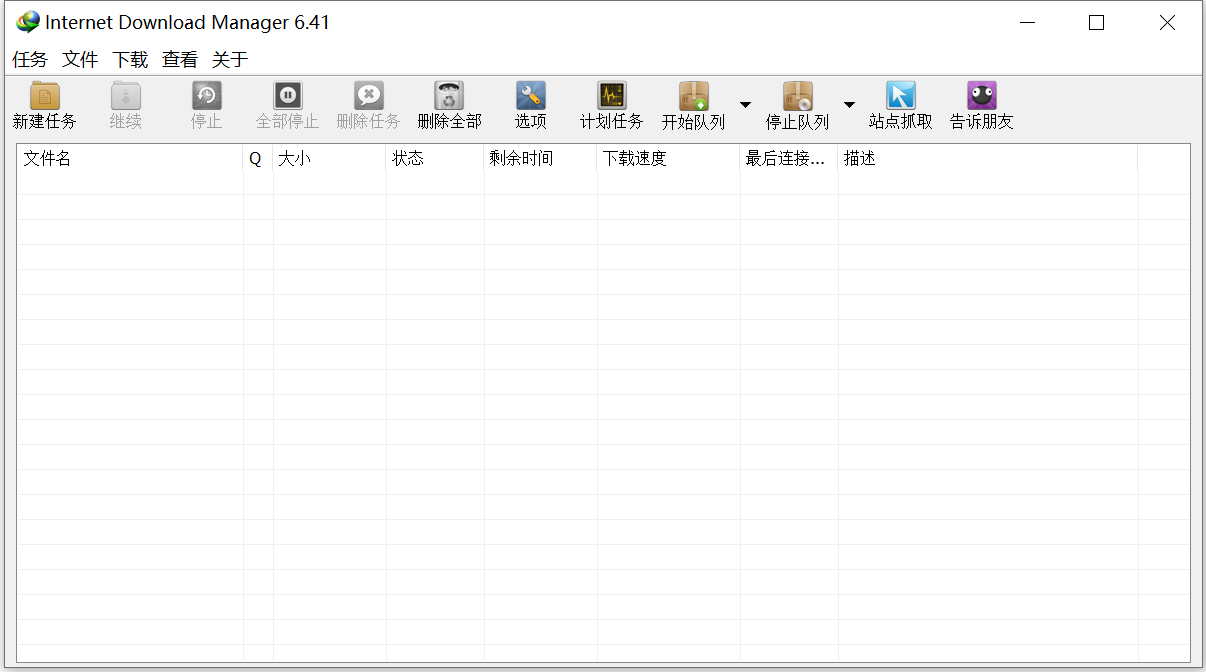Click the 停止队列 (stop queue) icon
Screen dimensions: 1206x672
point(797,96)
